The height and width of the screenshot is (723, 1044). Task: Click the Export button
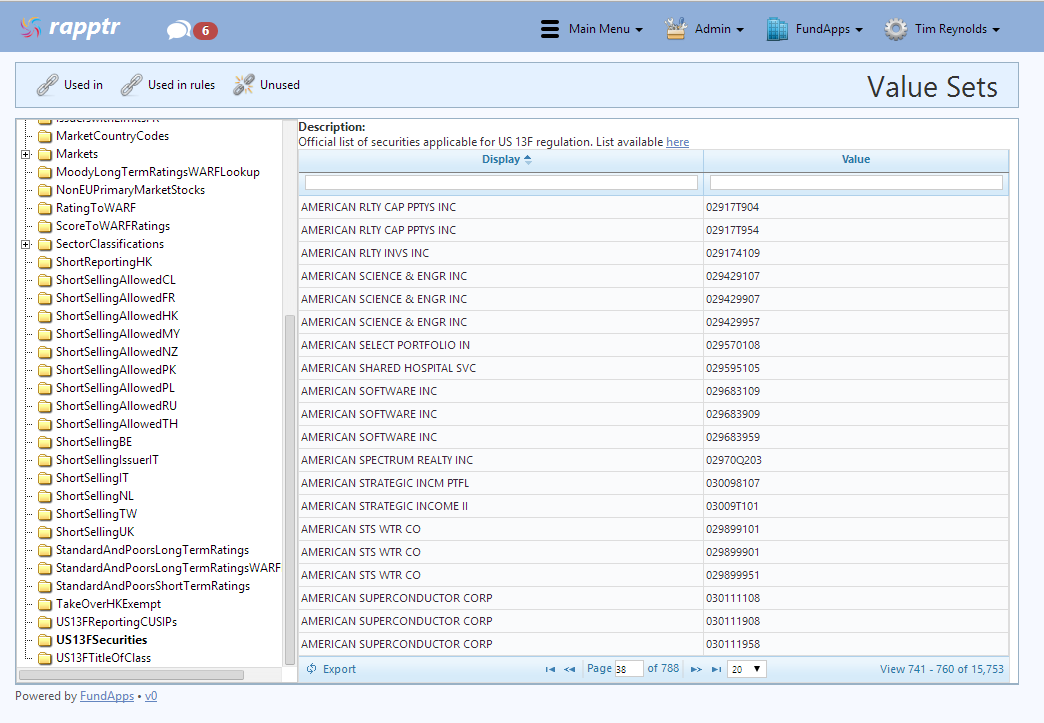tap(332, 669)
